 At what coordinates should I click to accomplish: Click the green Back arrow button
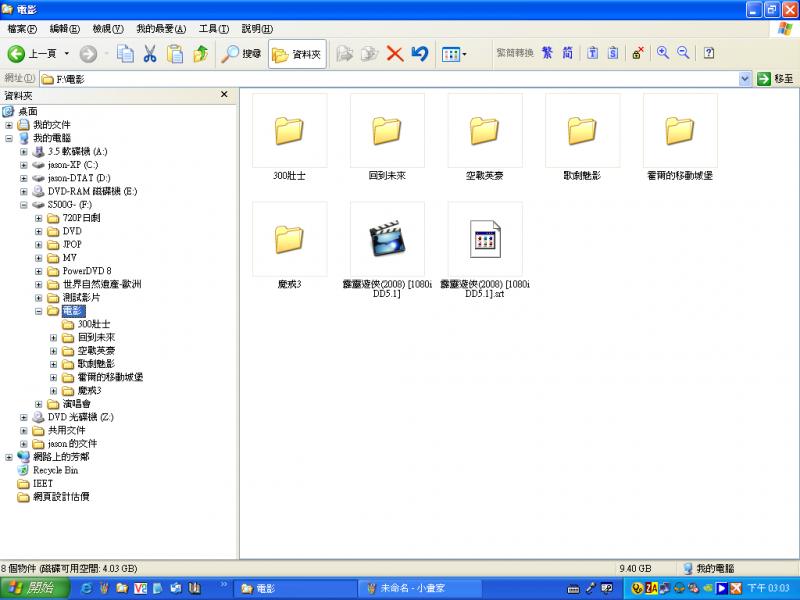coord(16,54)
